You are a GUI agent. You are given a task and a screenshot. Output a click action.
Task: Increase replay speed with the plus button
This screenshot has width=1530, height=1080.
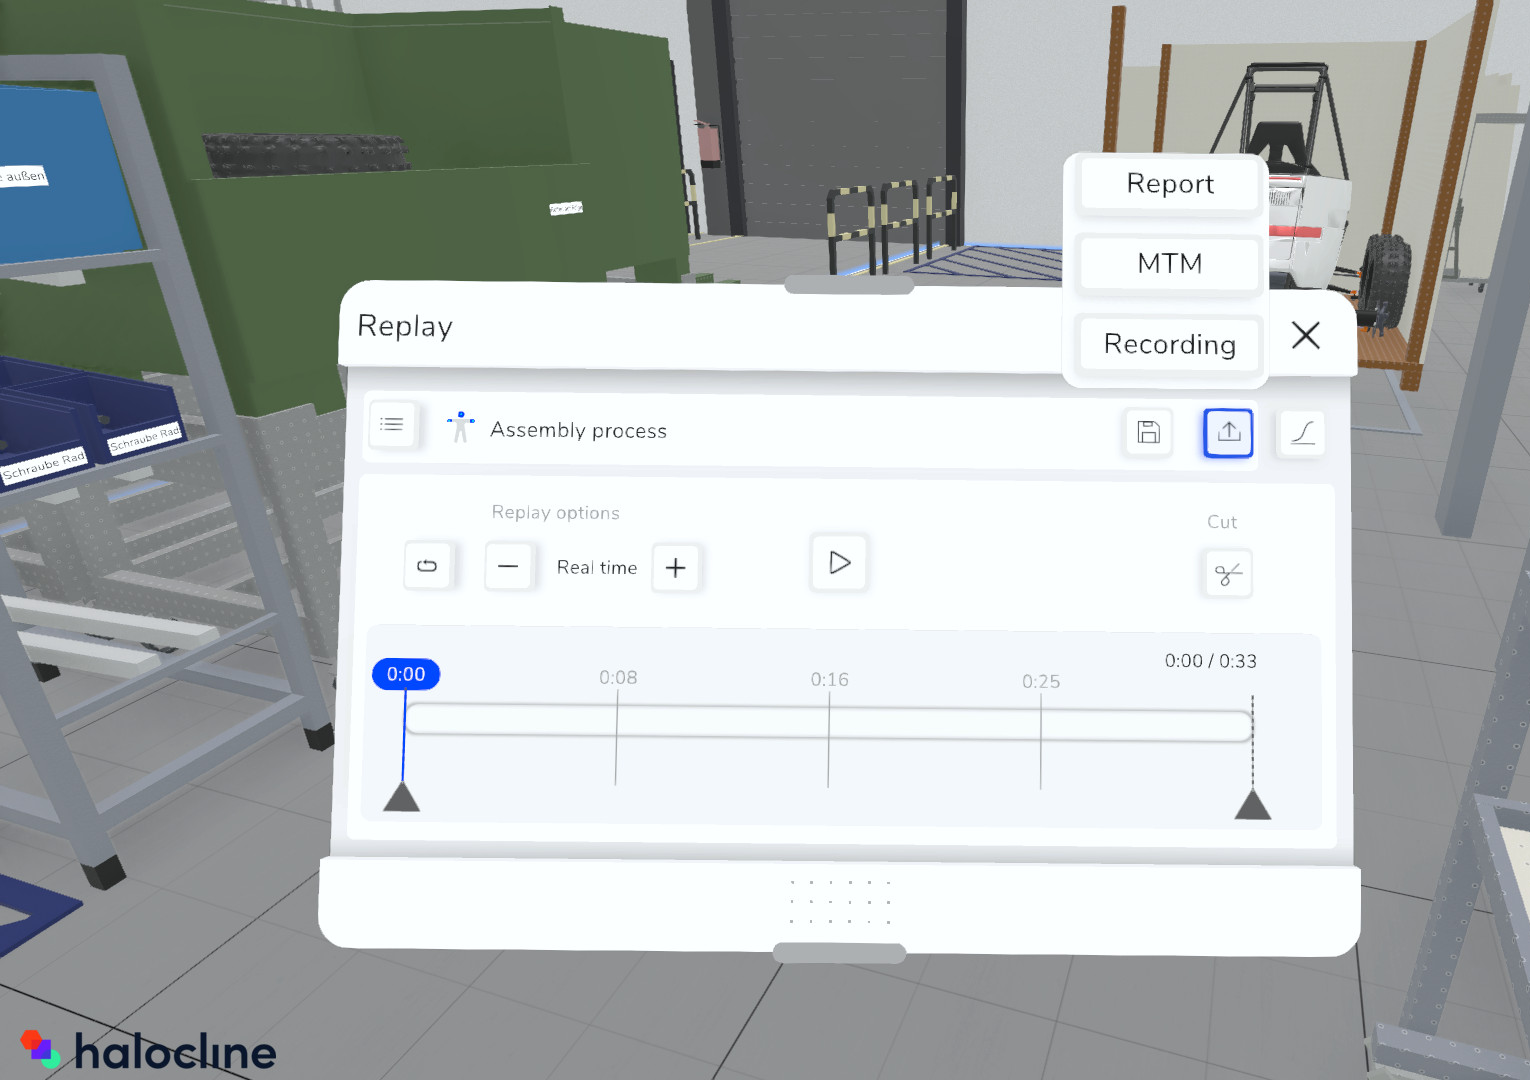click(x=676, y=567)
